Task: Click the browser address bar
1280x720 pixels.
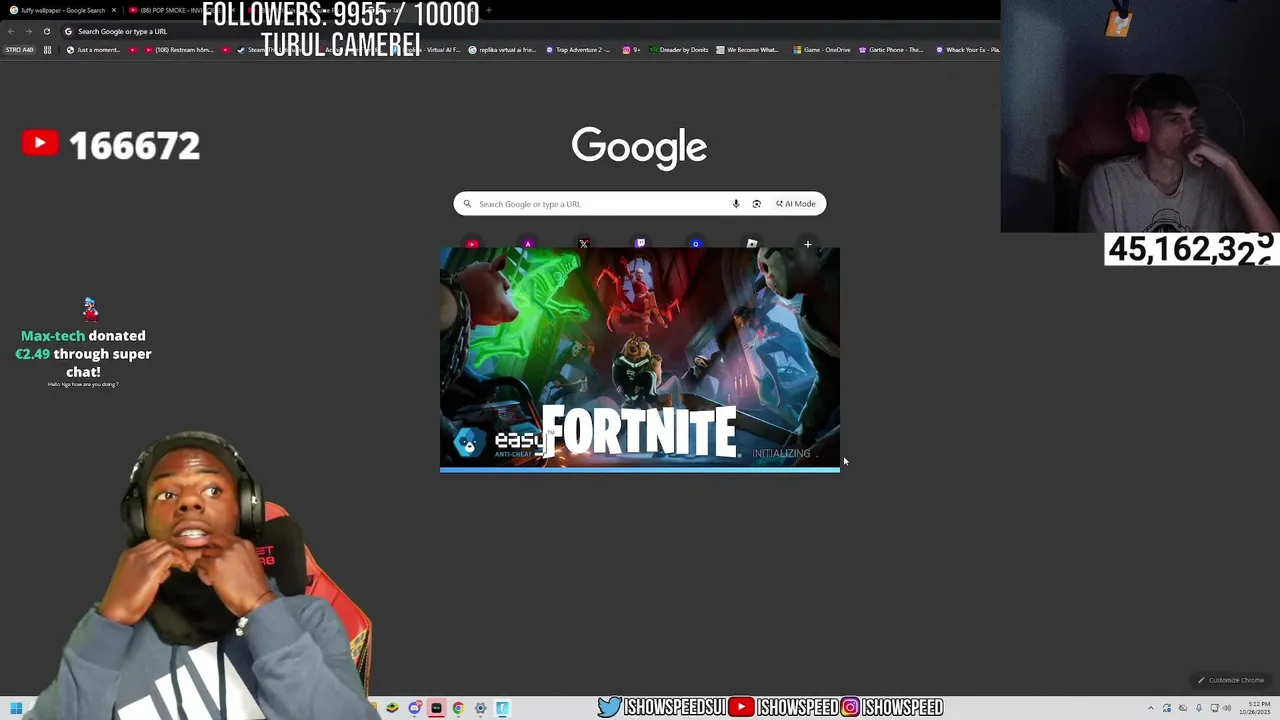Action: click(530, 31)
